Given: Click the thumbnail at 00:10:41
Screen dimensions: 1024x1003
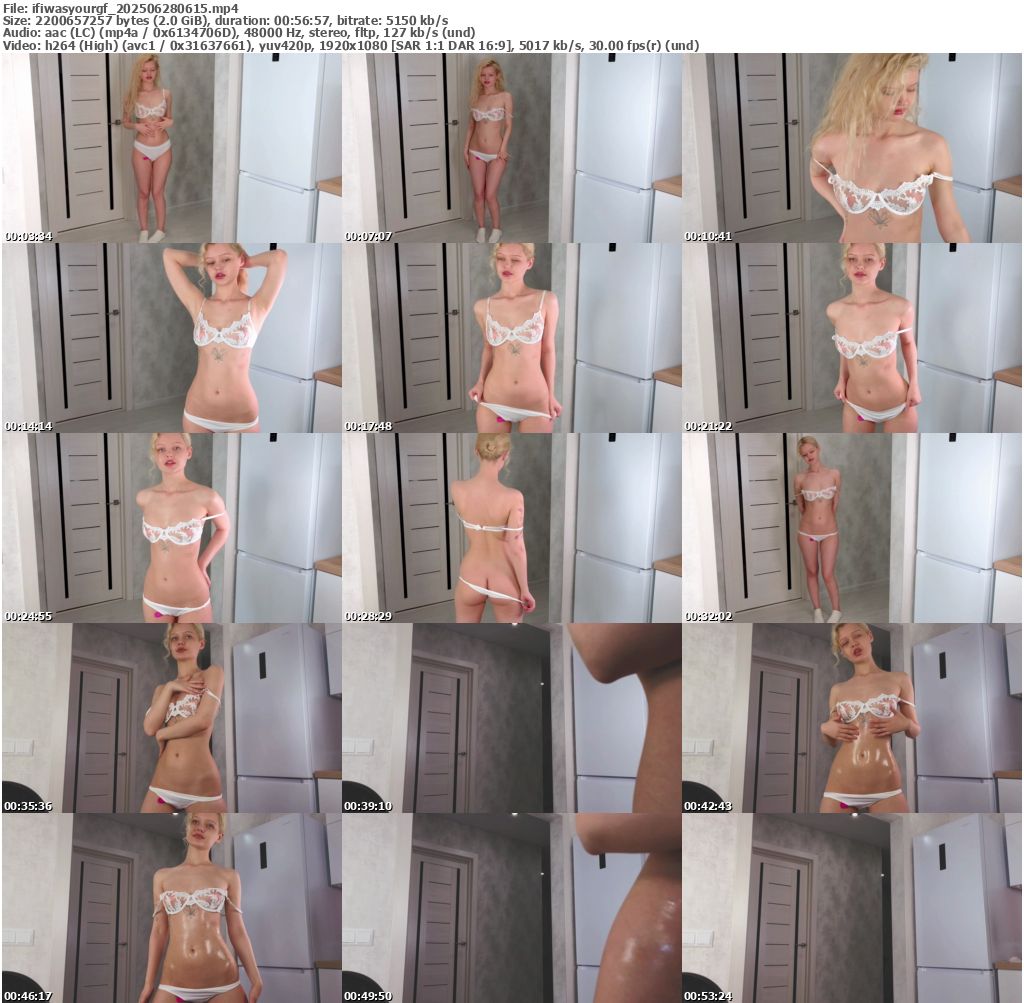Looking at the screenshot, I should click(x=852, y=148).
